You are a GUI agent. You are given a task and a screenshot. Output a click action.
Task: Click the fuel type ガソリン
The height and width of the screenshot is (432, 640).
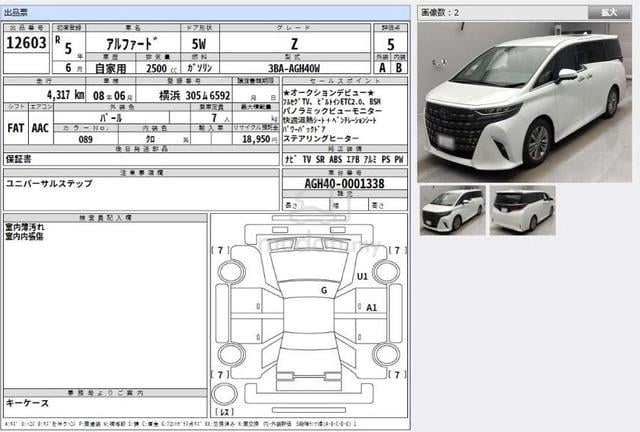199,68
